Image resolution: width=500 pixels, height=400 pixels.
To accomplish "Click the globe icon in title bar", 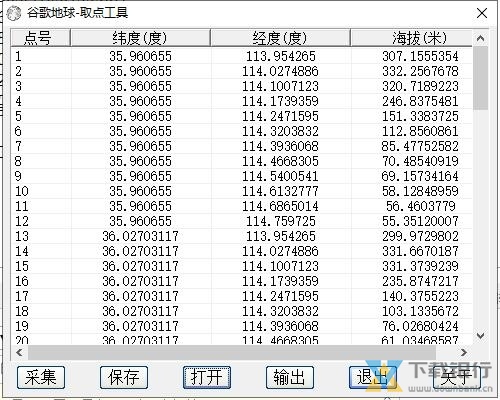I will click(x=14, y=13).
